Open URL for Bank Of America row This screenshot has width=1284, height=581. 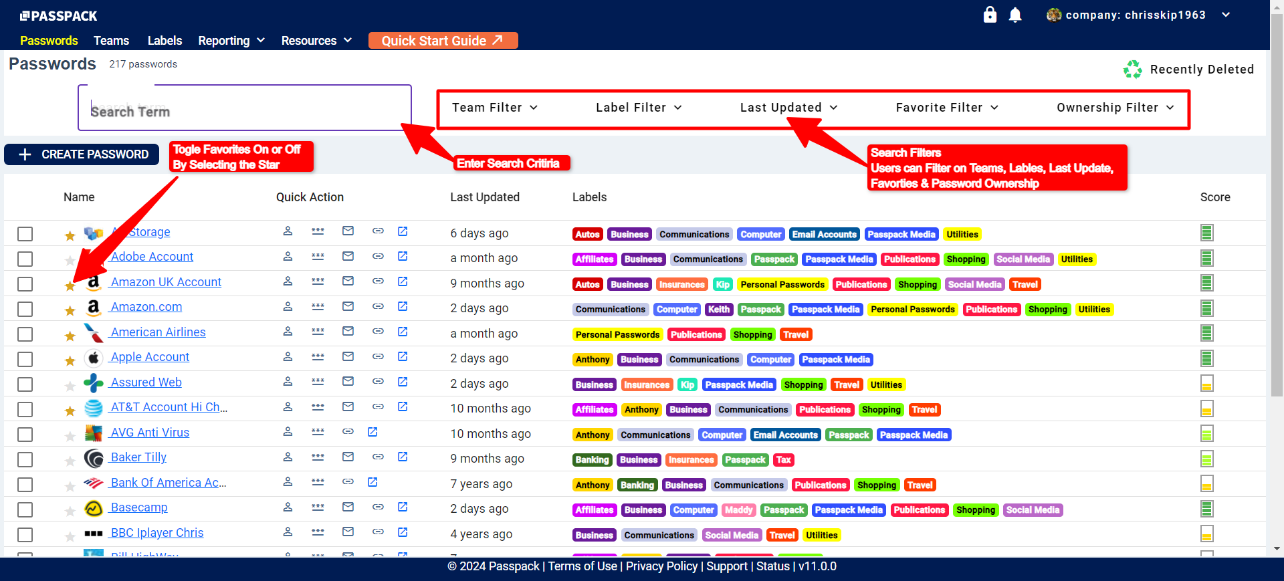point(372,481)
